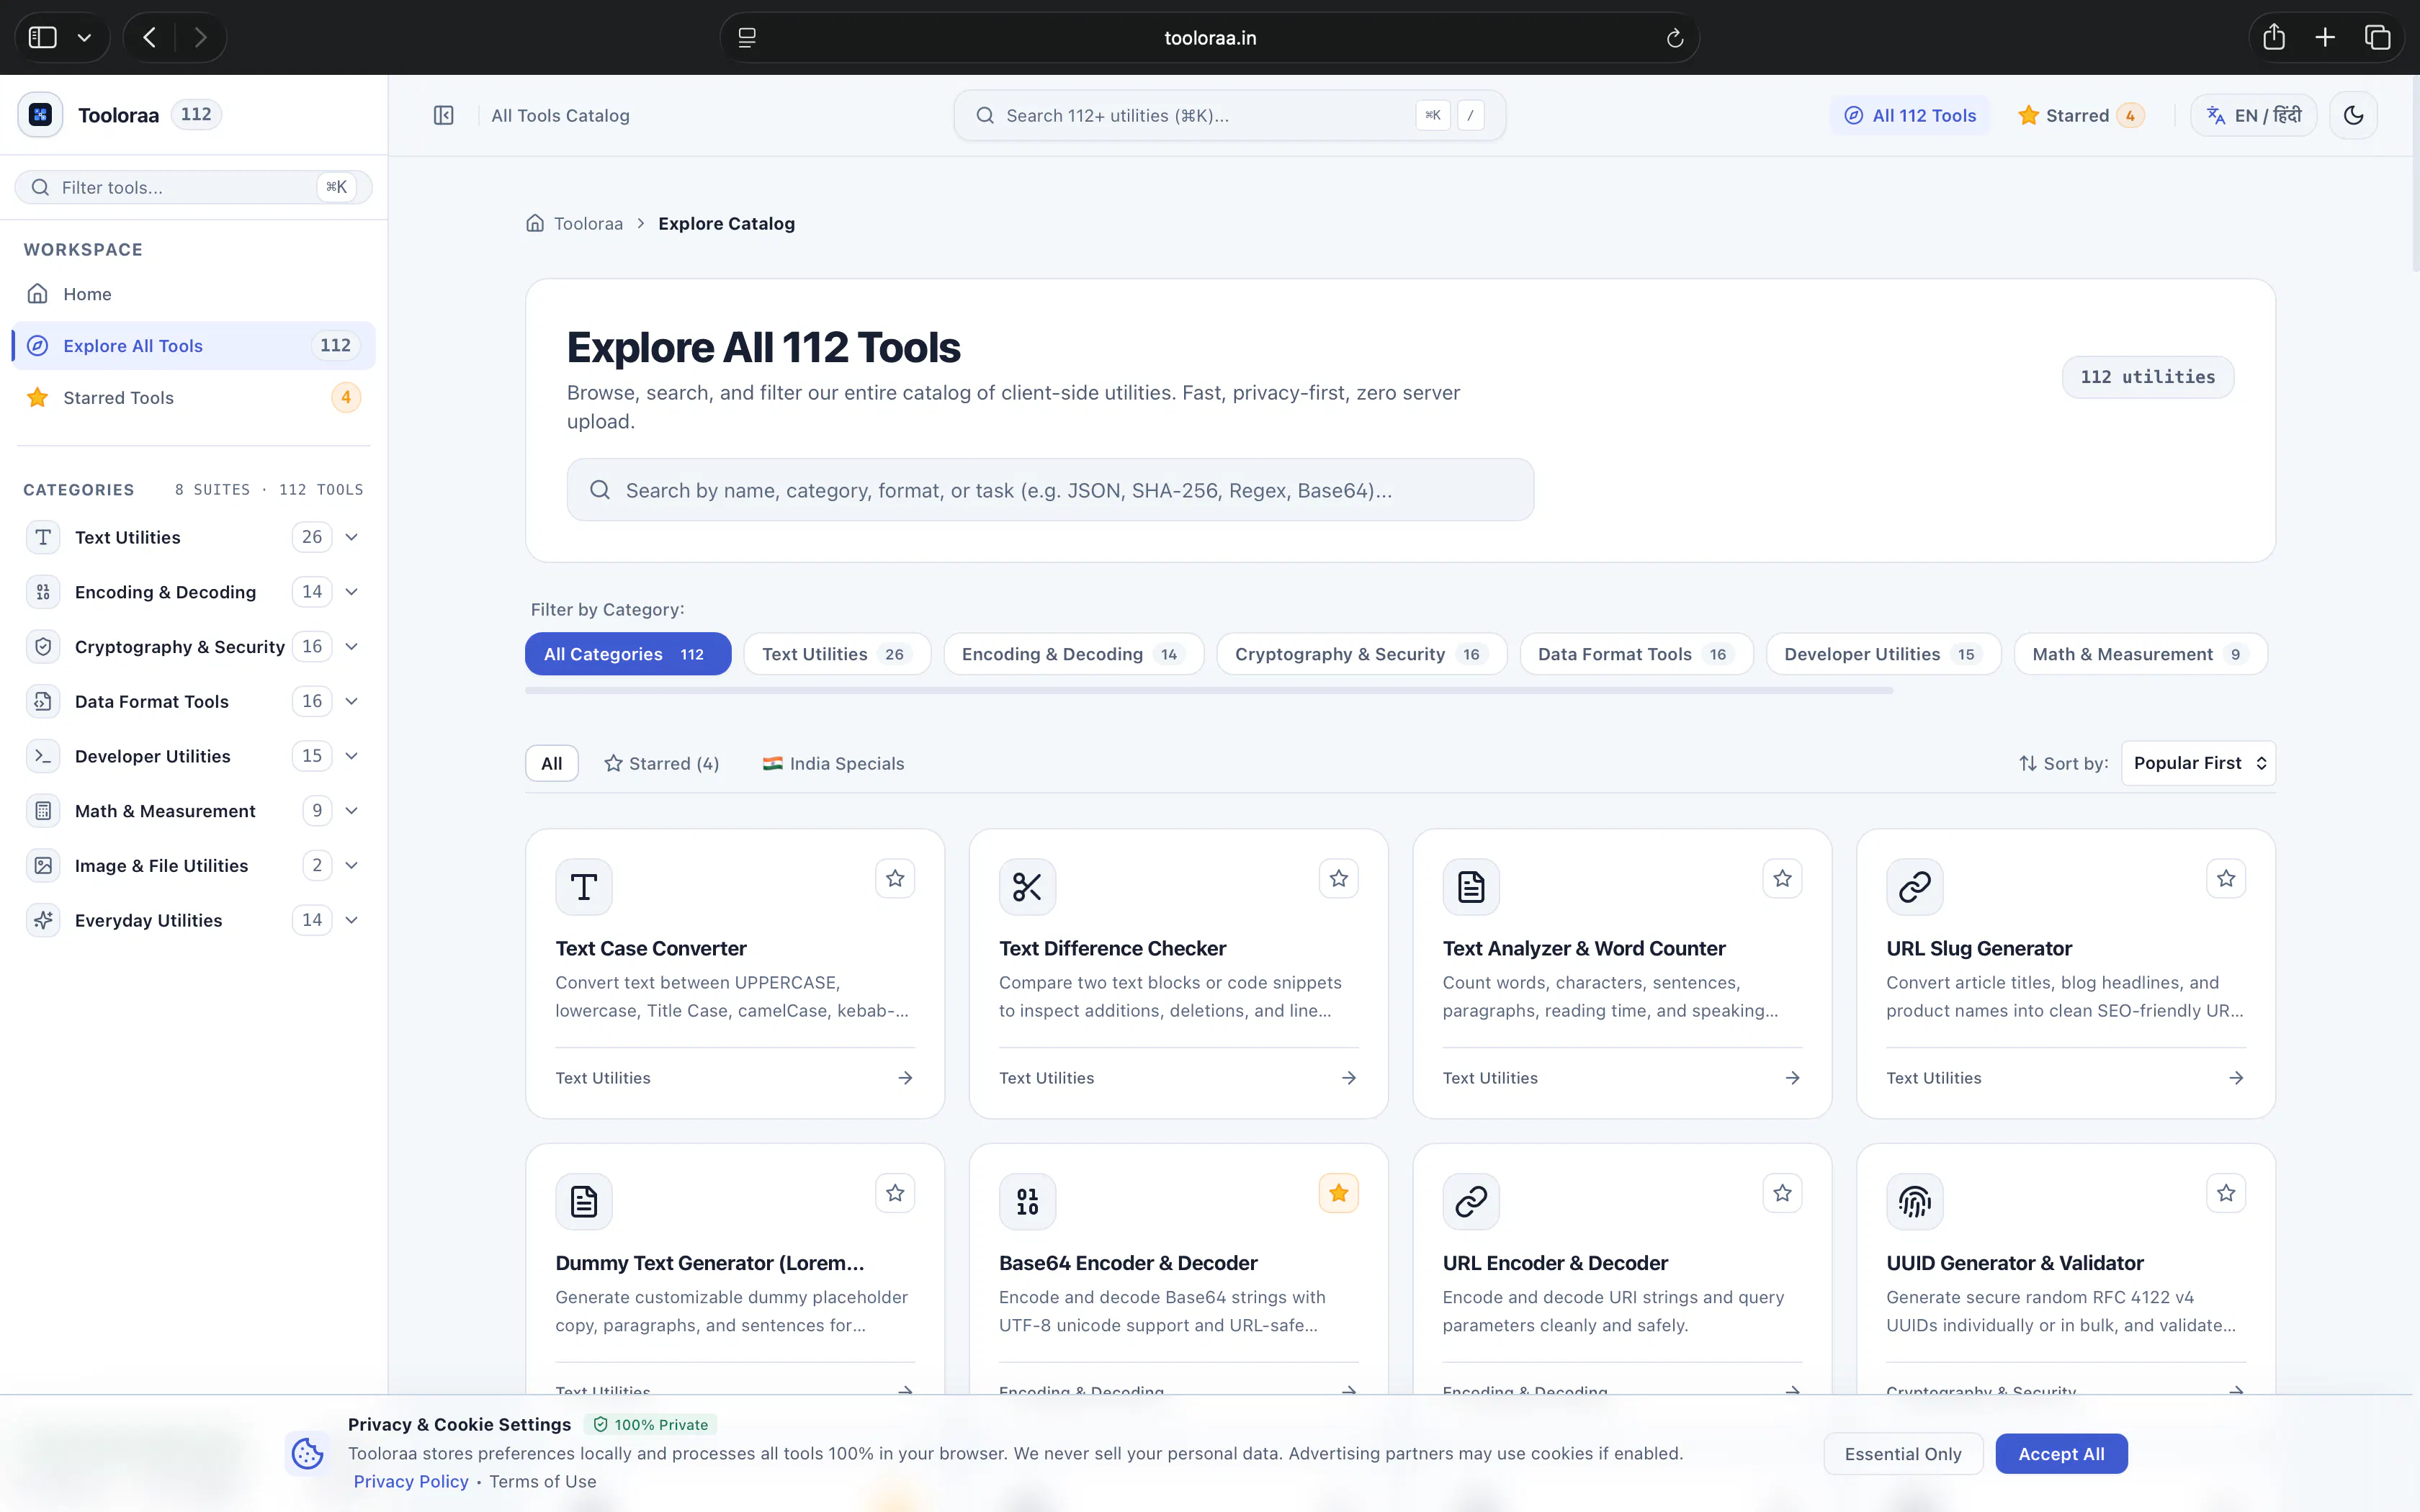Click Essential Only button

1902,1454
